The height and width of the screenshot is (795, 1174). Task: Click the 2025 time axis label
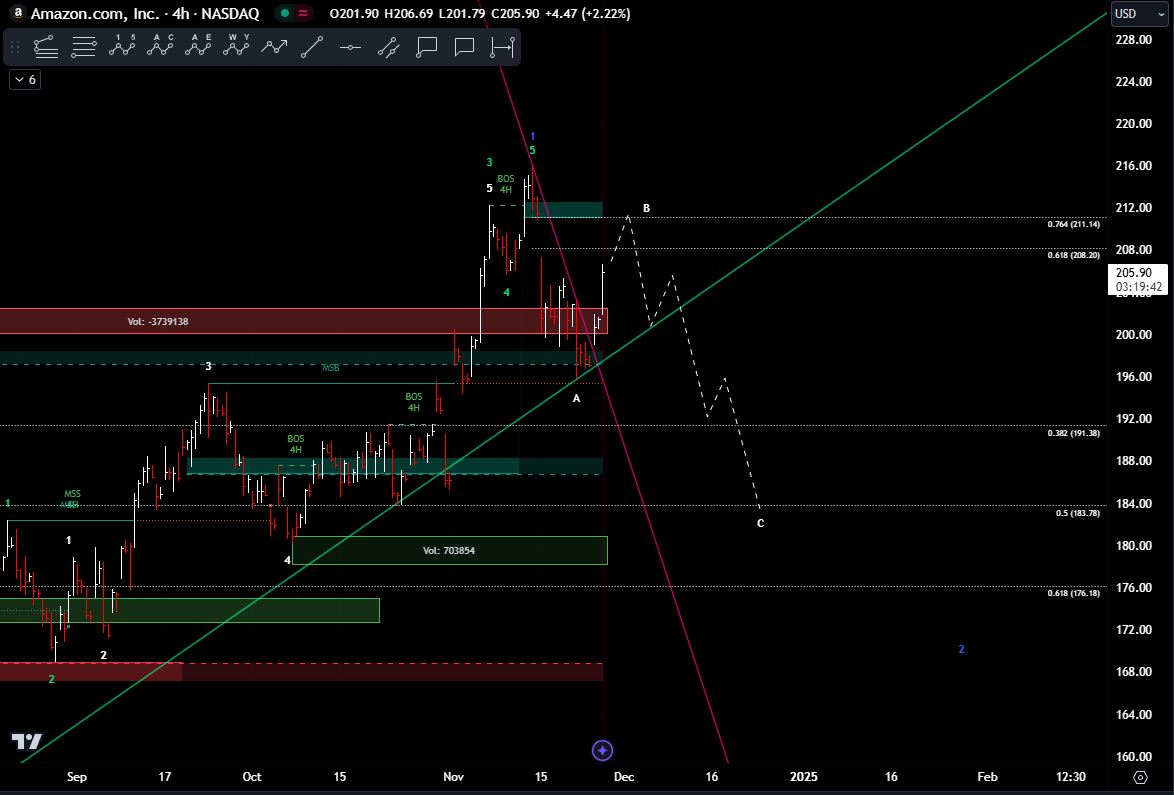804,776
